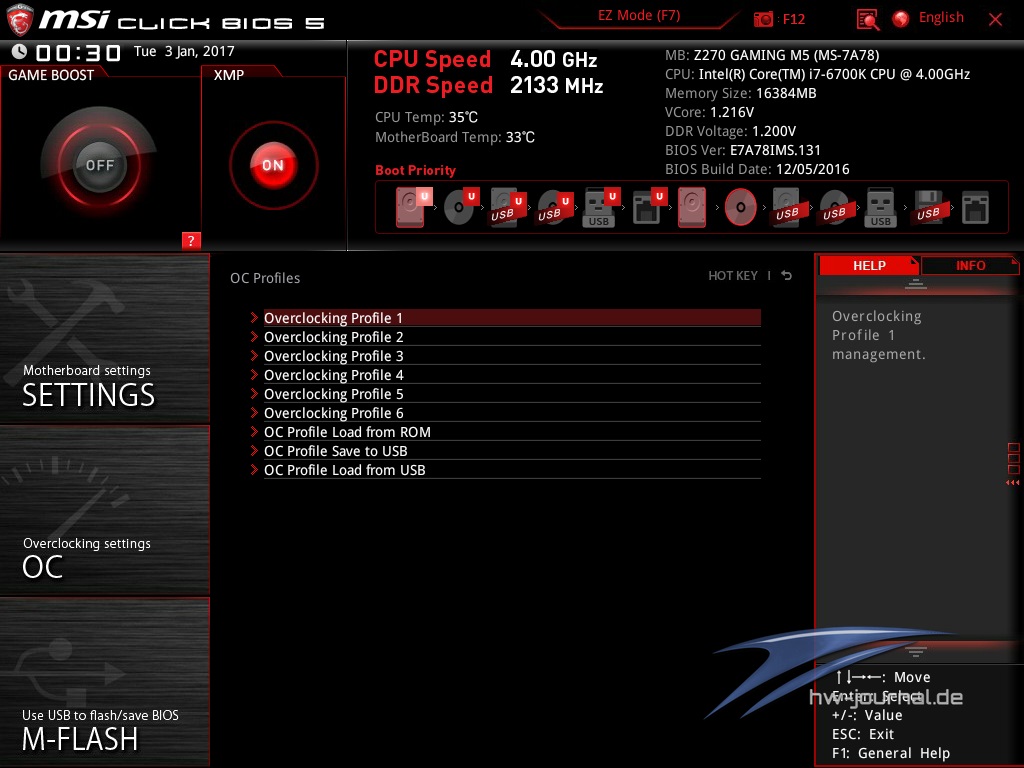
Task: Open Overclocking Profile 1 entry
Action: coord(512,317)
